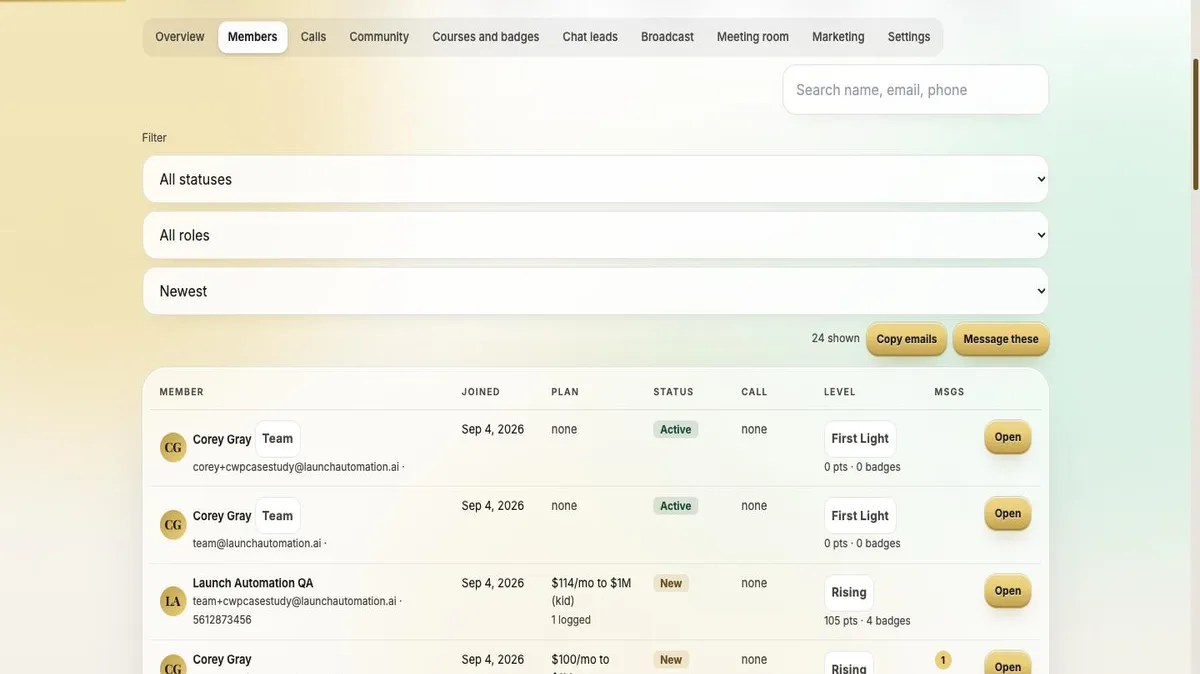Image resolution: width=1200 pixels, height=674 pixels.
Task: Click phone number 5612873456
Action: pos(222,620)
